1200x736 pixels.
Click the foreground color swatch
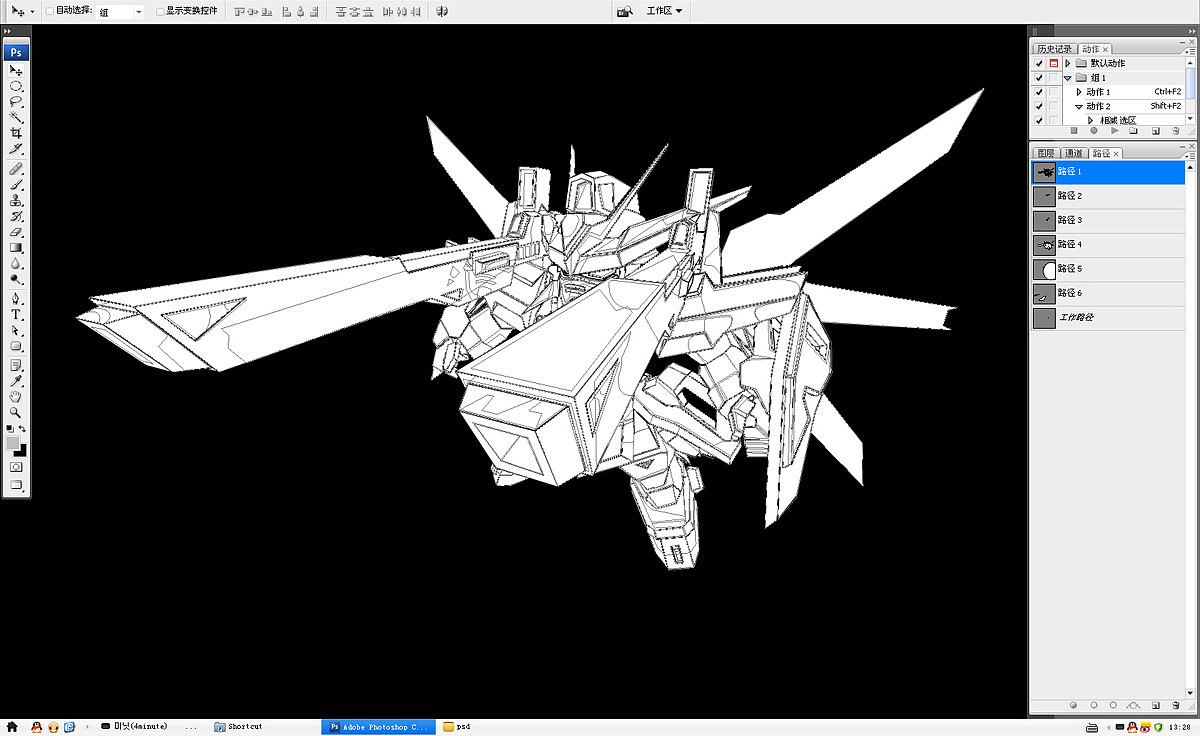[x=13, y=443]
